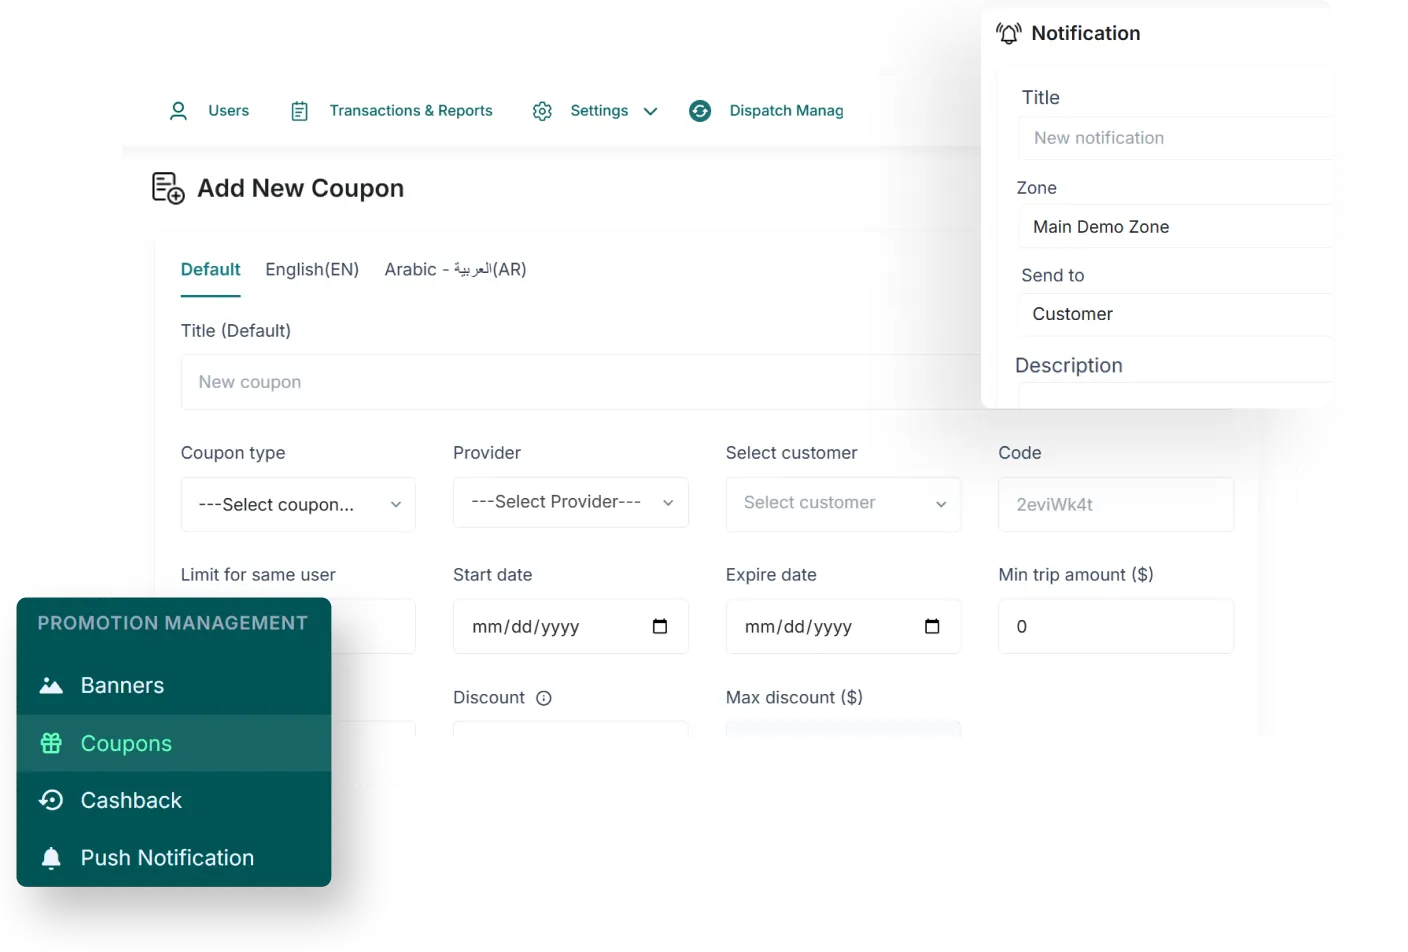Click the Discount info icon
This screenshot has width=1408, height=952.
pyautogui.click(x=544, y=698)
